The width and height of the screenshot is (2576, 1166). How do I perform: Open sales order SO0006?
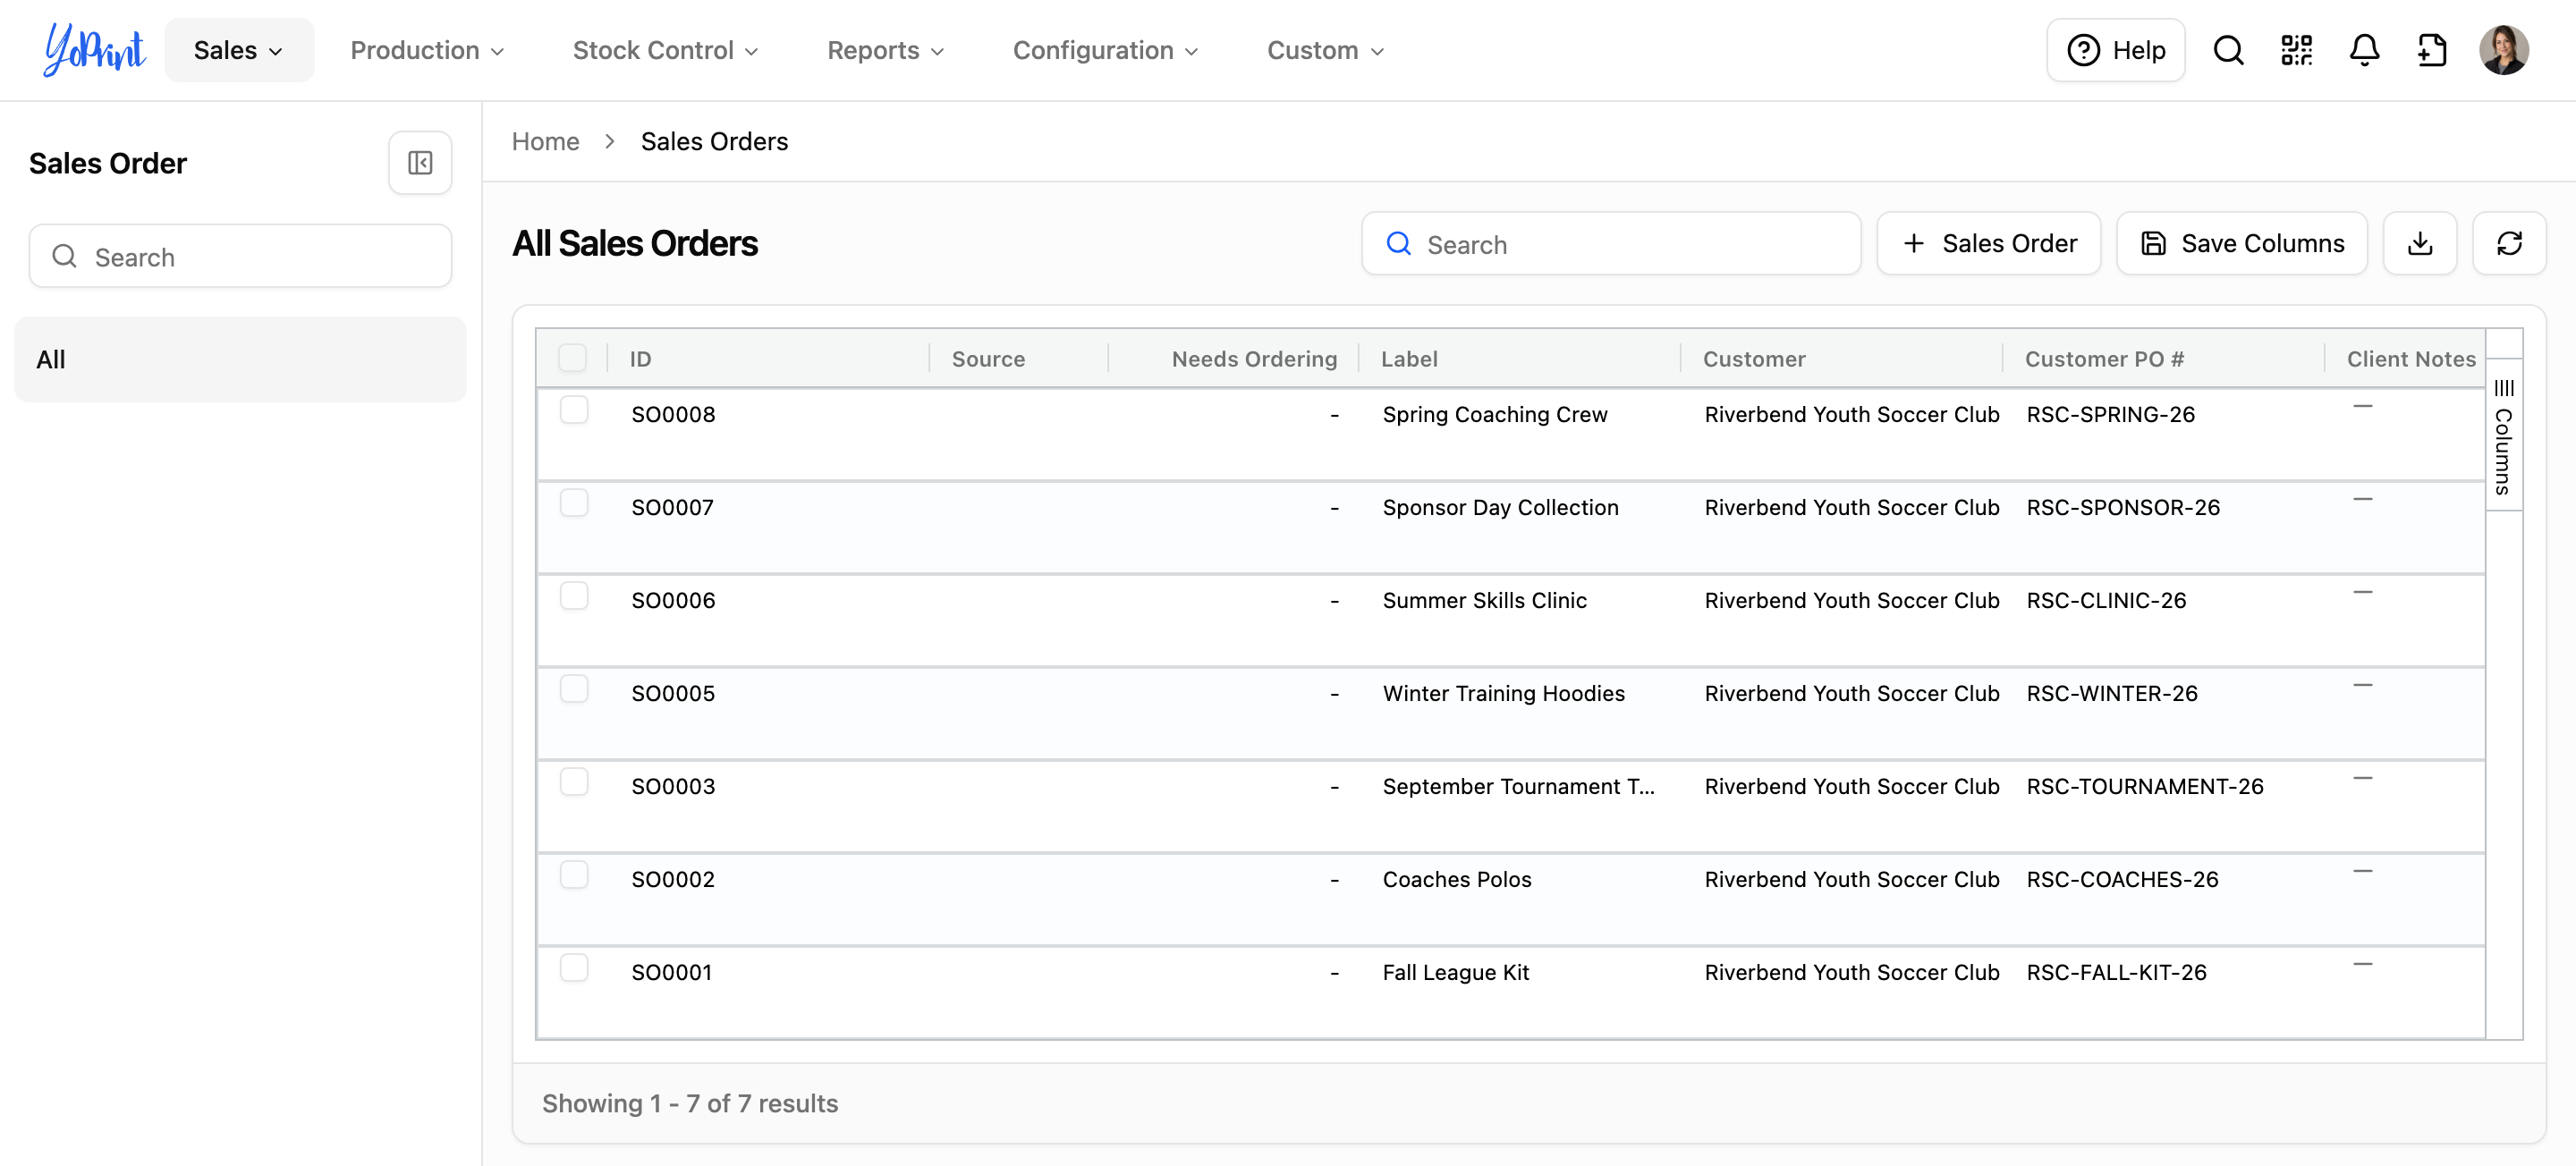pyautogui.click(x=673, y=600)
